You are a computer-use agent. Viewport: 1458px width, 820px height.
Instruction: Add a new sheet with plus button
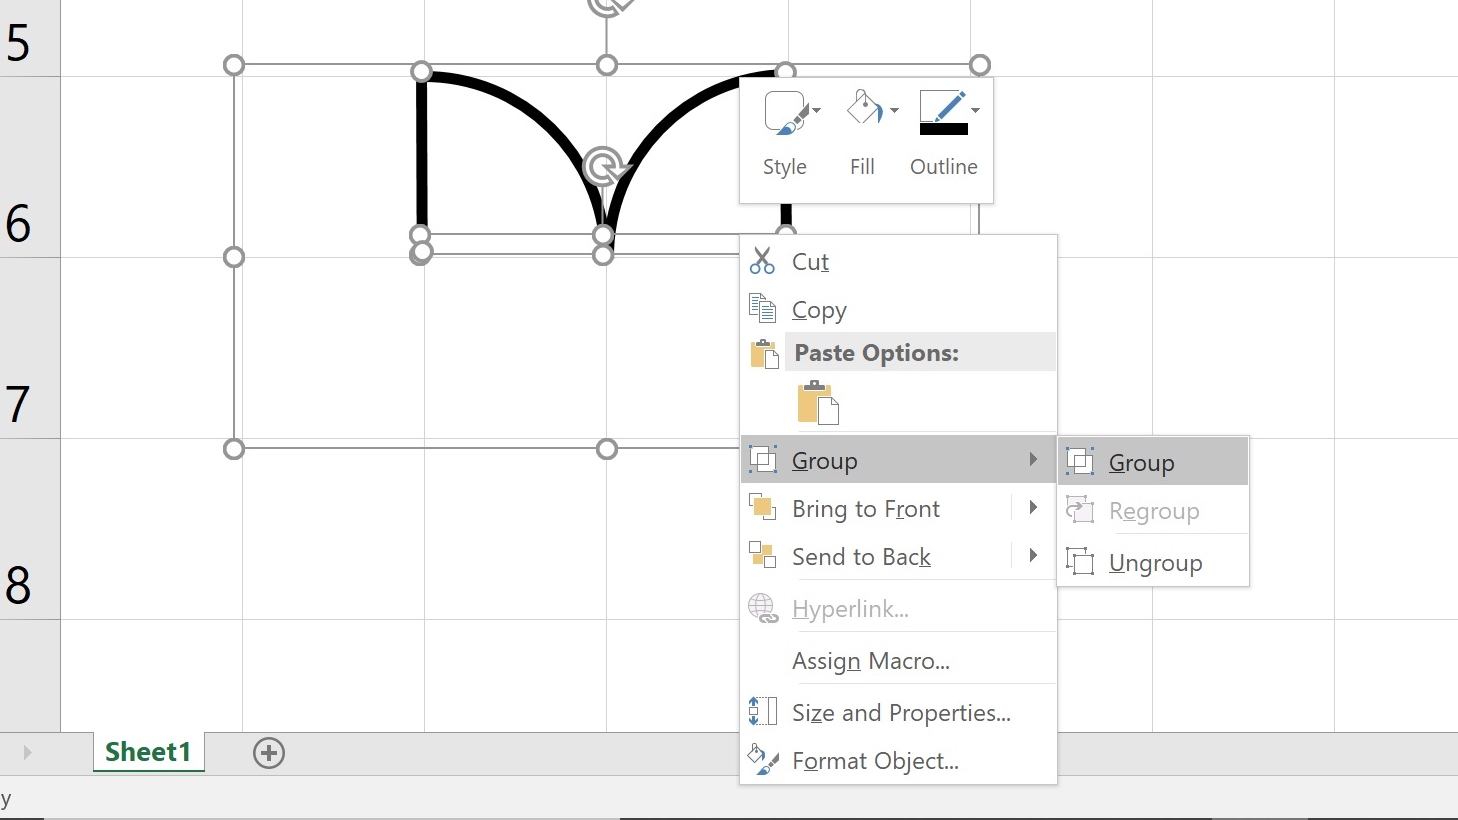pyautogui.click(x=269, y=753)
